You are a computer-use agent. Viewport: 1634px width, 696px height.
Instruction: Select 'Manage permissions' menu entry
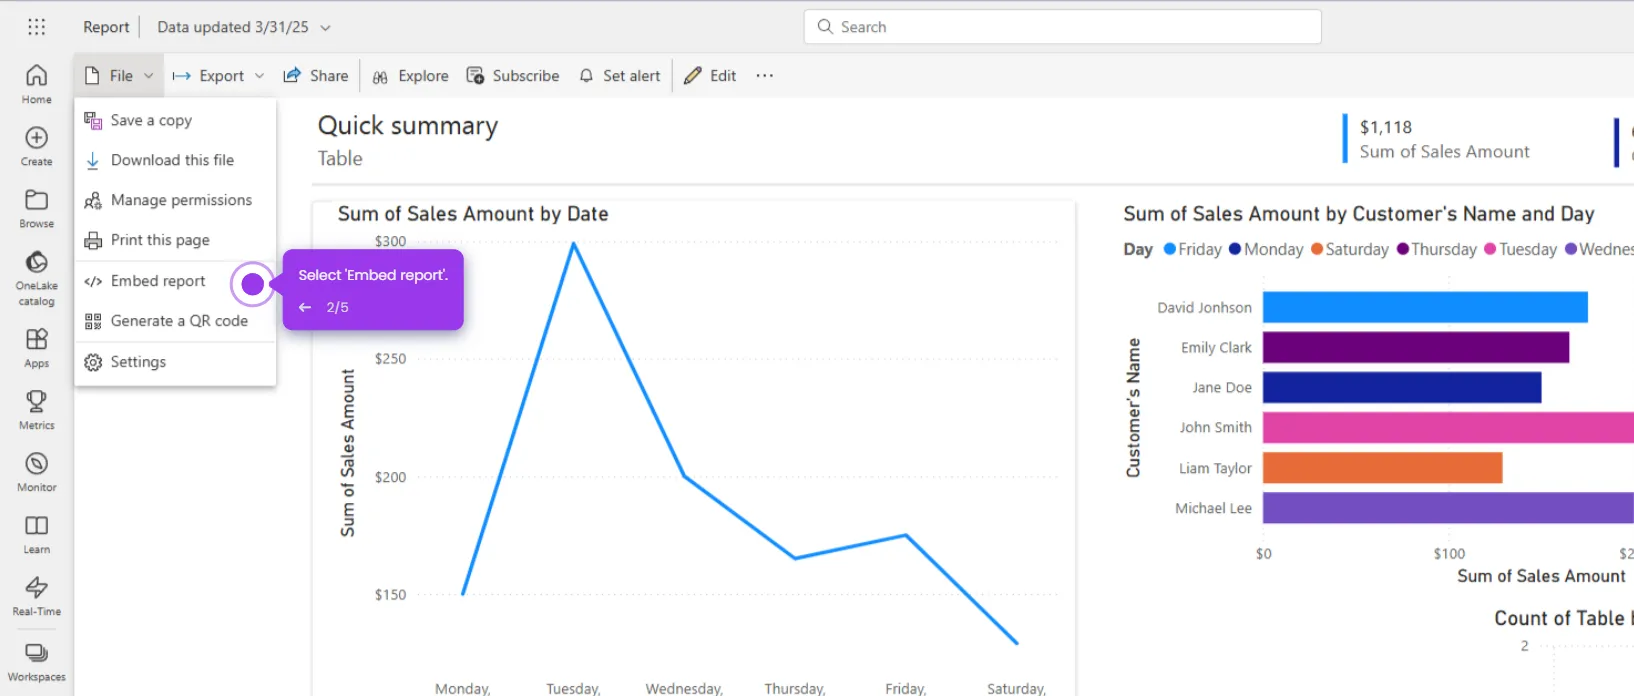click(175, 200)
